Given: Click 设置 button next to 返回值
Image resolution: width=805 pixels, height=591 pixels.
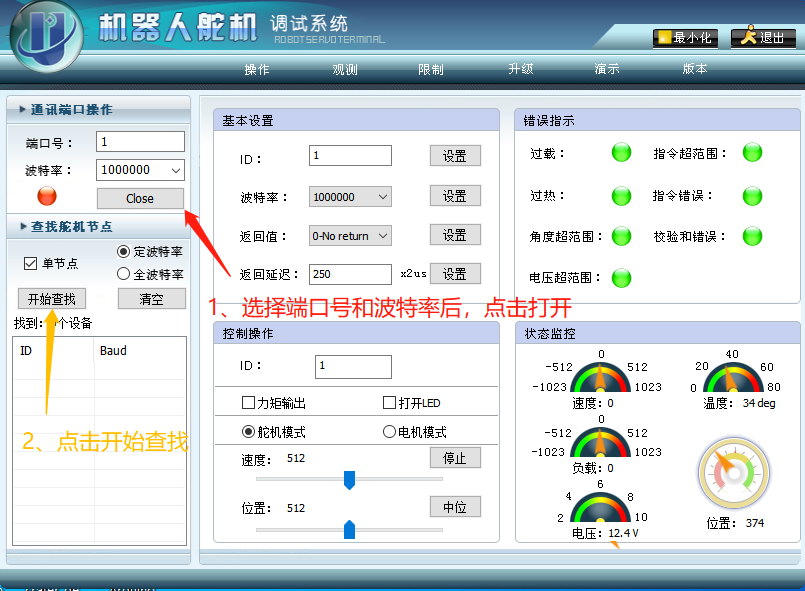Looking at the screenshot, I should (x=455, y=235).
